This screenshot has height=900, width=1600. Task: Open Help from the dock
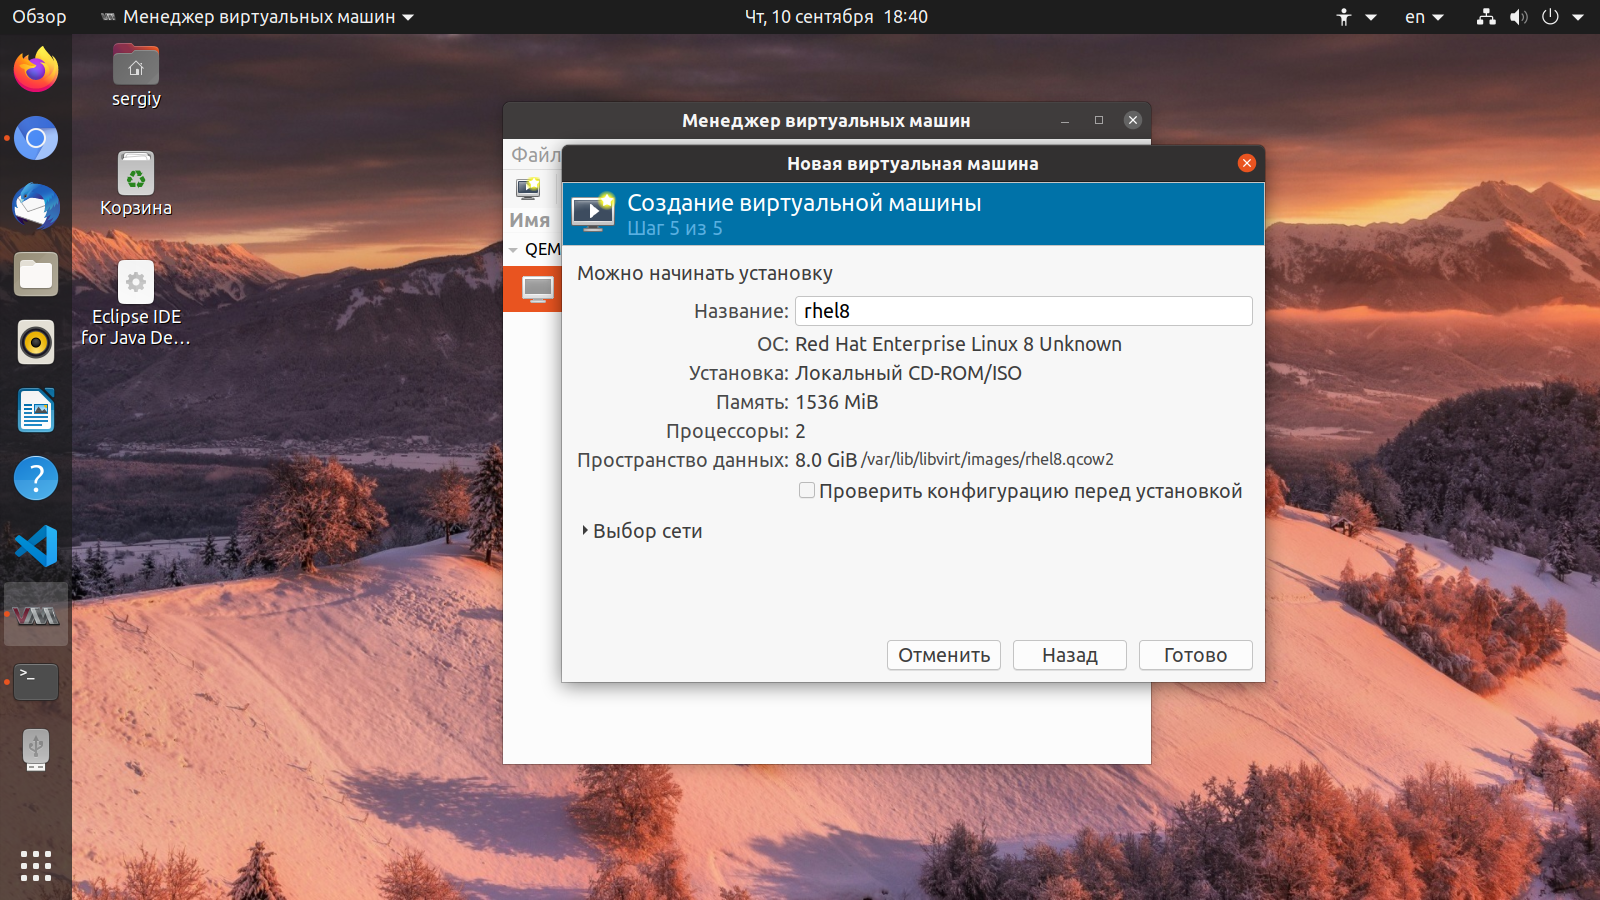pyautogui.click(x=36, y=478)
